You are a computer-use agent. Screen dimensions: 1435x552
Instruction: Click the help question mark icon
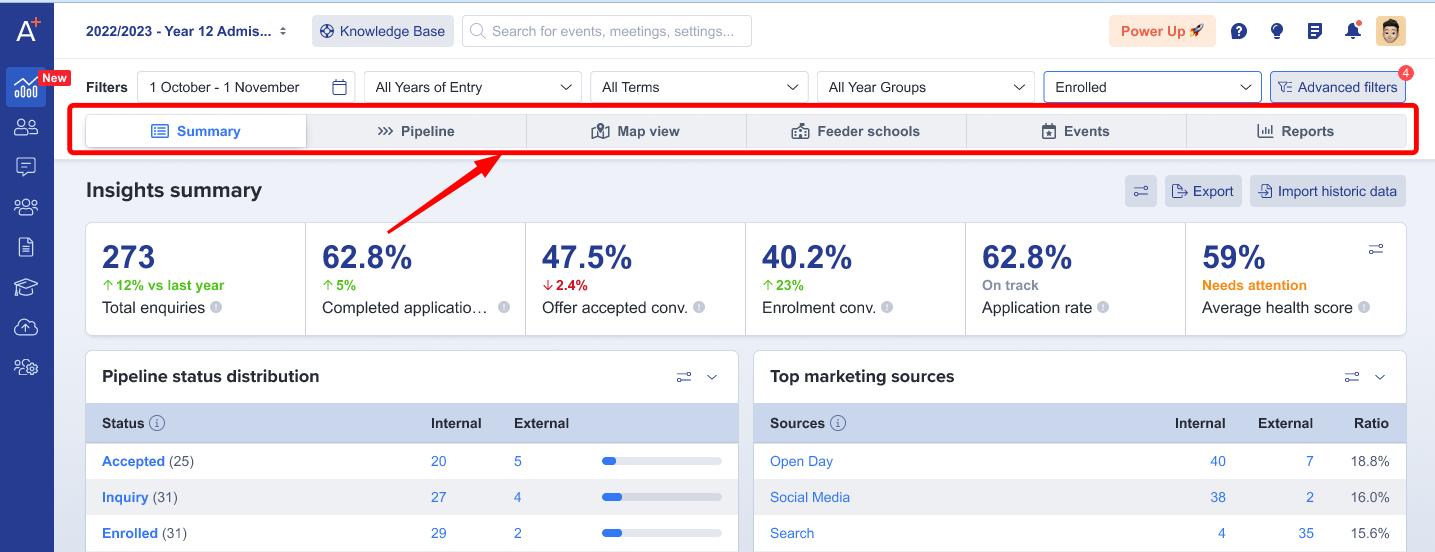click(1238, 31)
